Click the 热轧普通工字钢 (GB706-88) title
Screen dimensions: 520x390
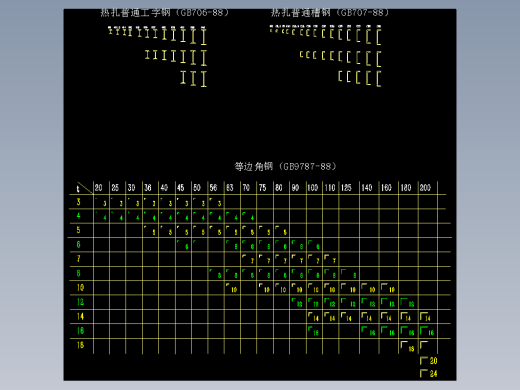(x=165, y=13)
